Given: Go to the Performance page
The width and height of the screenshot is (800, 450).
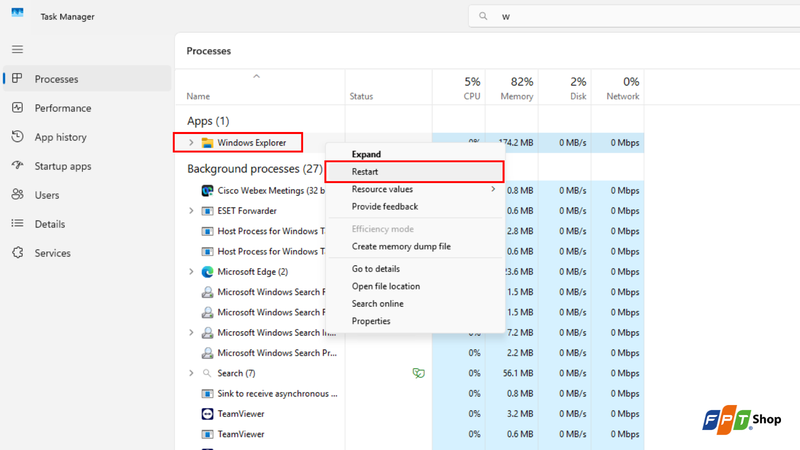Looking at the screenshot, I should [87, 108].
